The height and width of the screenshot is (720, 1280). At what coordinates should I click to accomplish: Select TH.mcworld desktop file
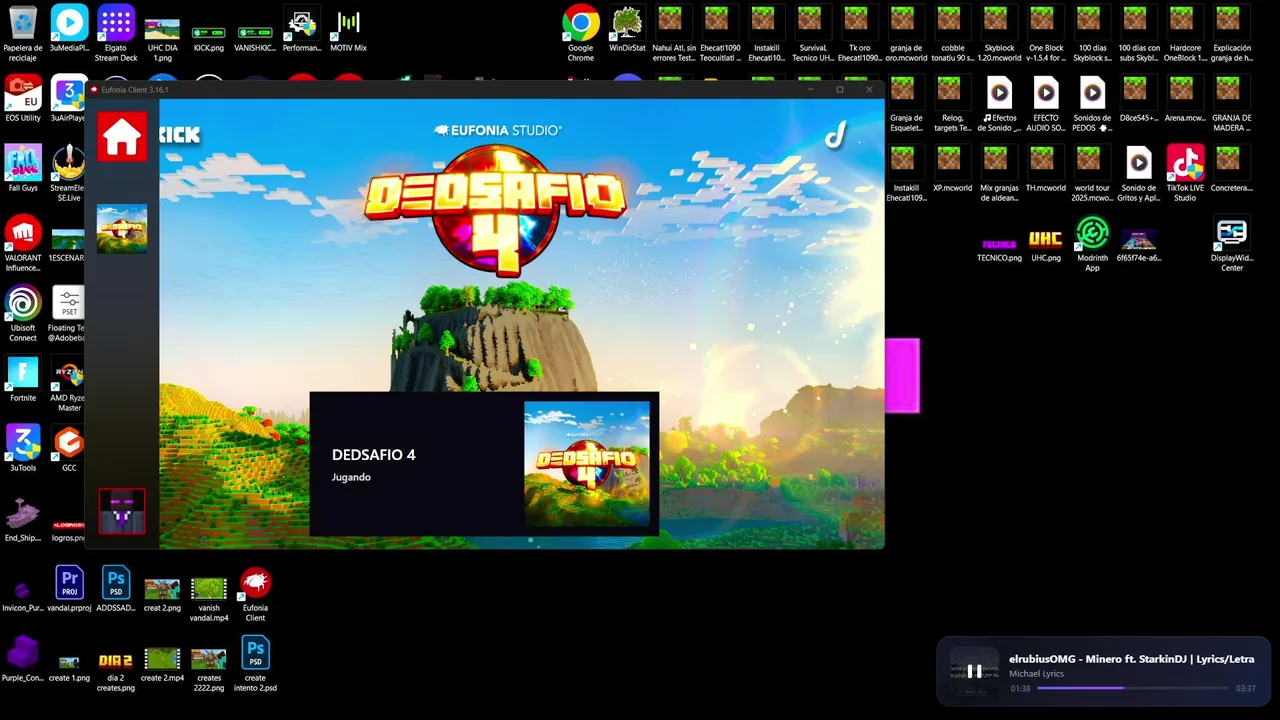coord(1045,169)
